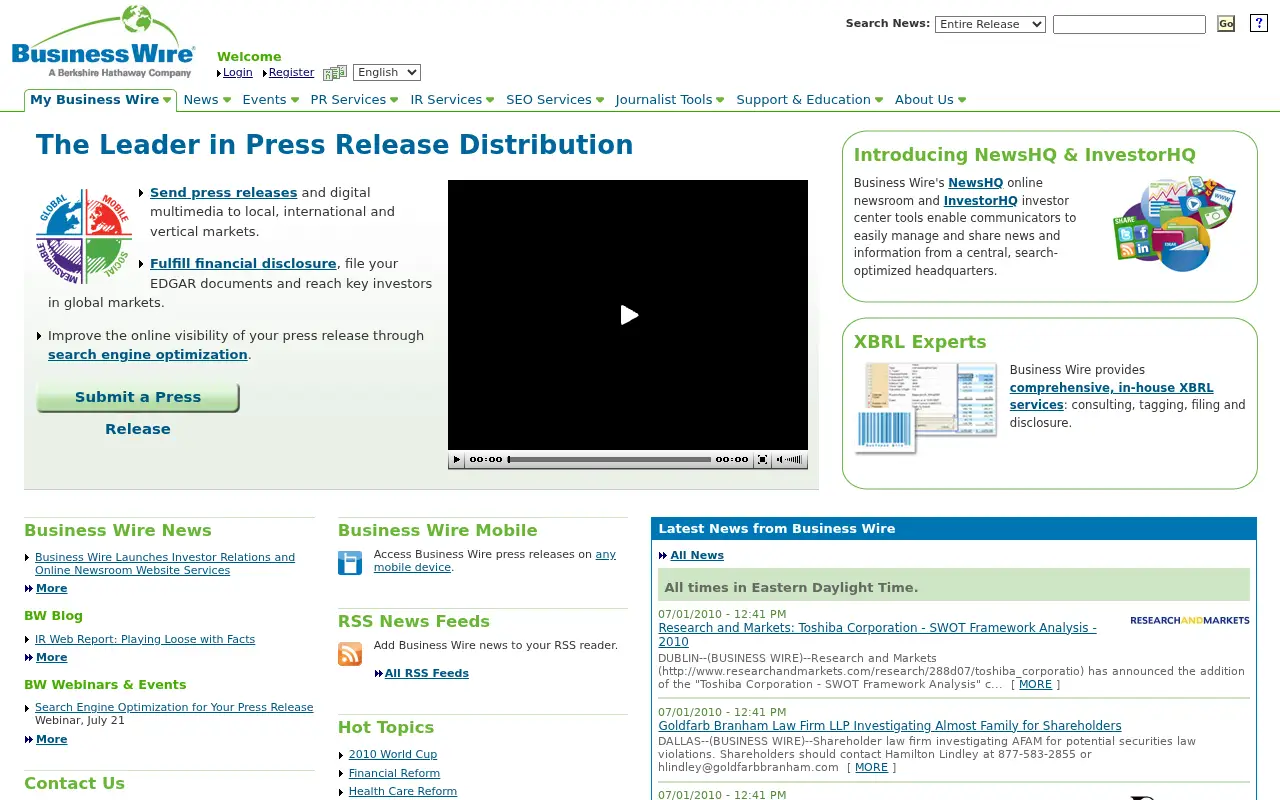Select the My Business Wire tab

pyautogui.click(x=100, y=100)
